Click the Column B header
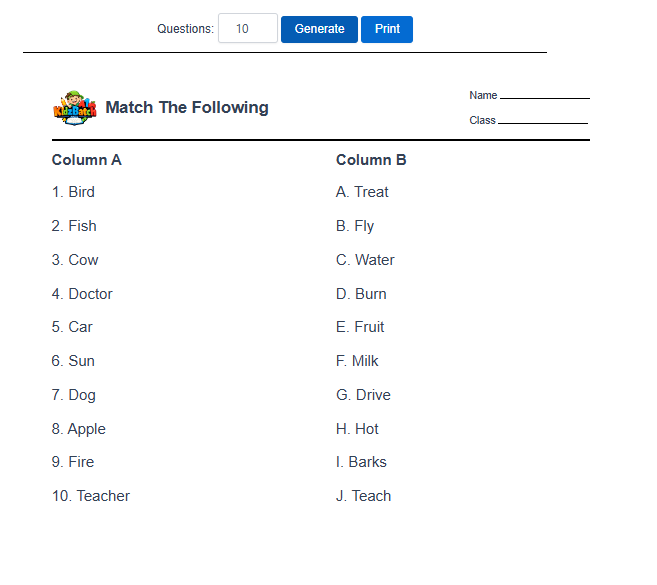 tap(371, 160)
